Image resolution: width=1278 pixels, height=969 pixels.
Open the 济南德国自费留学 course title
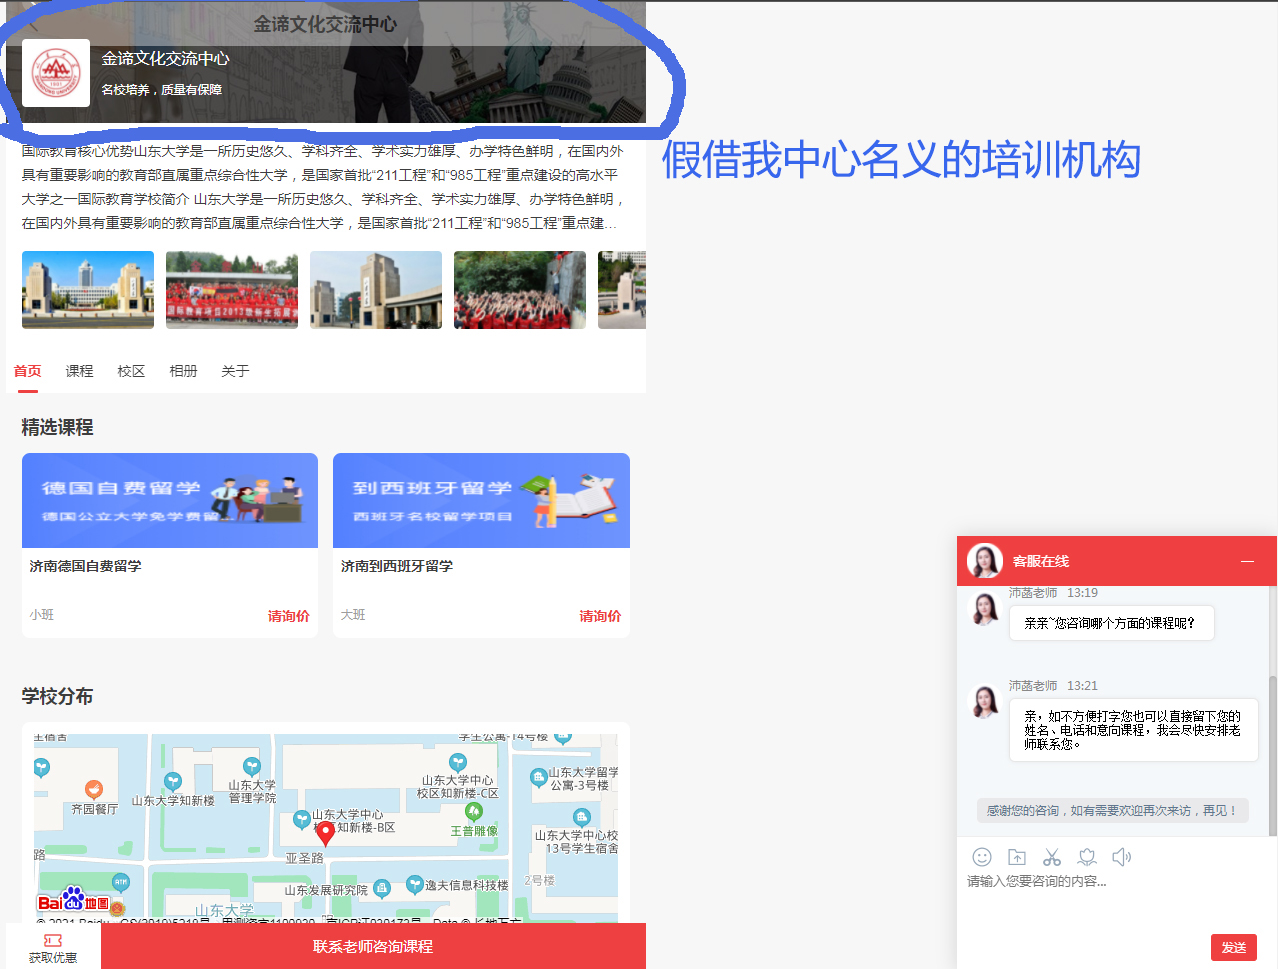pos(86,566)
